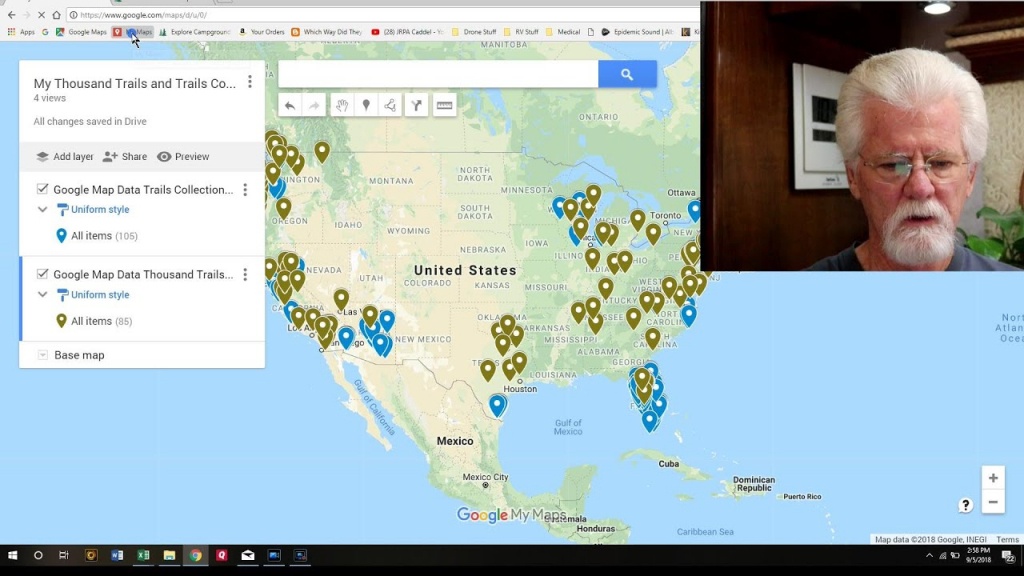Expand the Base map options
Viewport: 1024px width, 576px height.
(42, 355)
